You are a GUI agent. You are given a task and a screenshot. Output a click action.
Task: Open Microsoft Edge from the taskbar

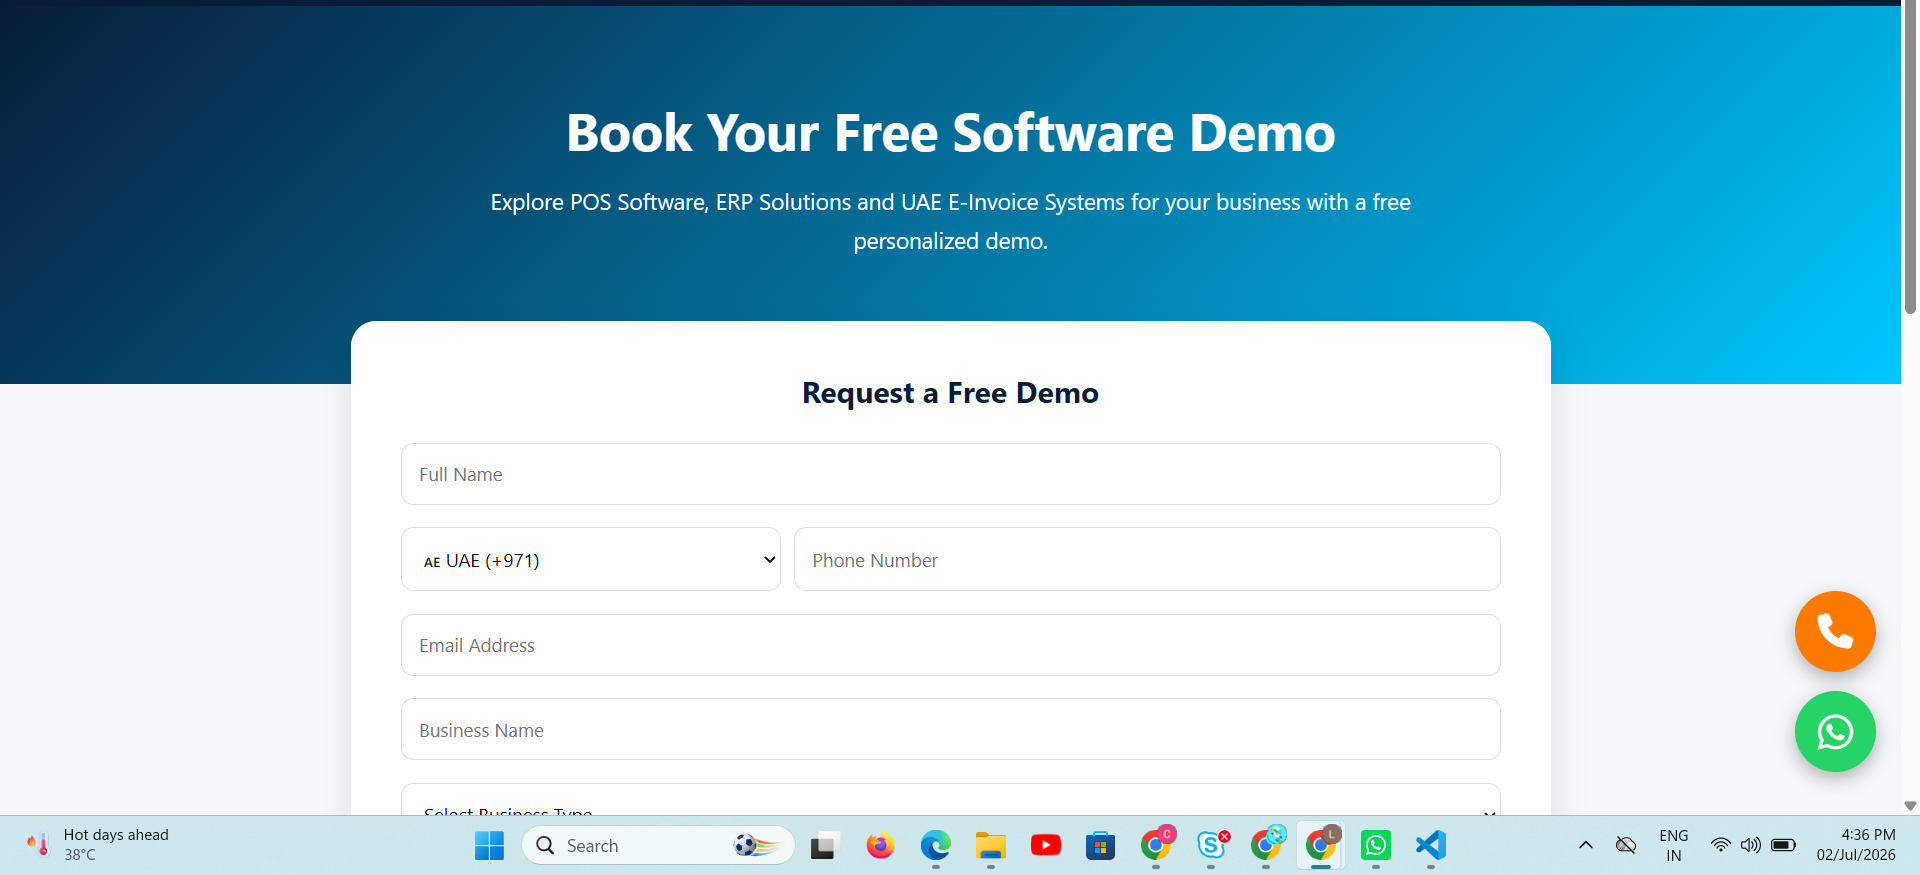pyautogui.click(x=935, y=846)
